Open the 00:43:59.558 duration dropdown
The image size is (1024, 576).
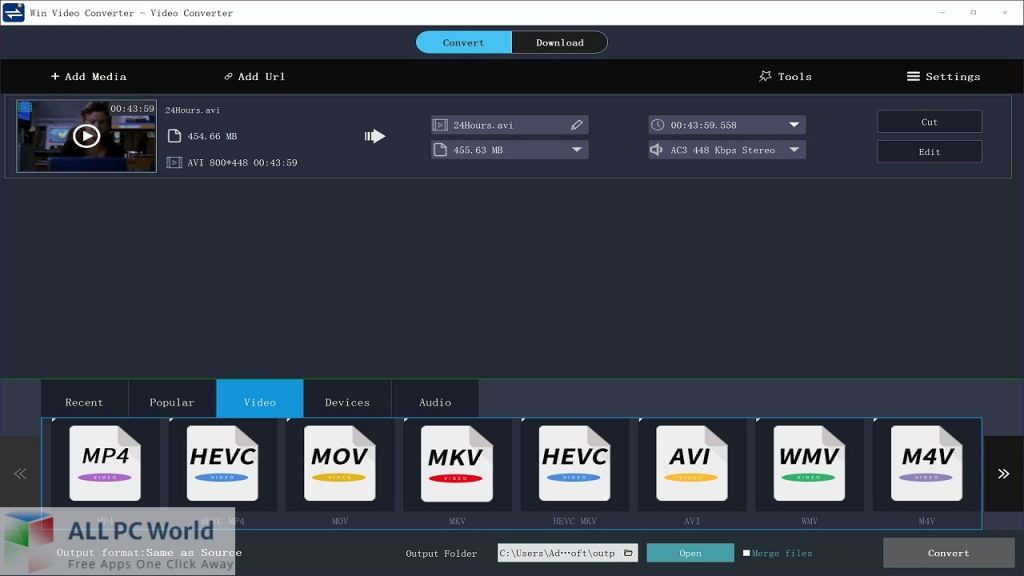tap(793, 125)
